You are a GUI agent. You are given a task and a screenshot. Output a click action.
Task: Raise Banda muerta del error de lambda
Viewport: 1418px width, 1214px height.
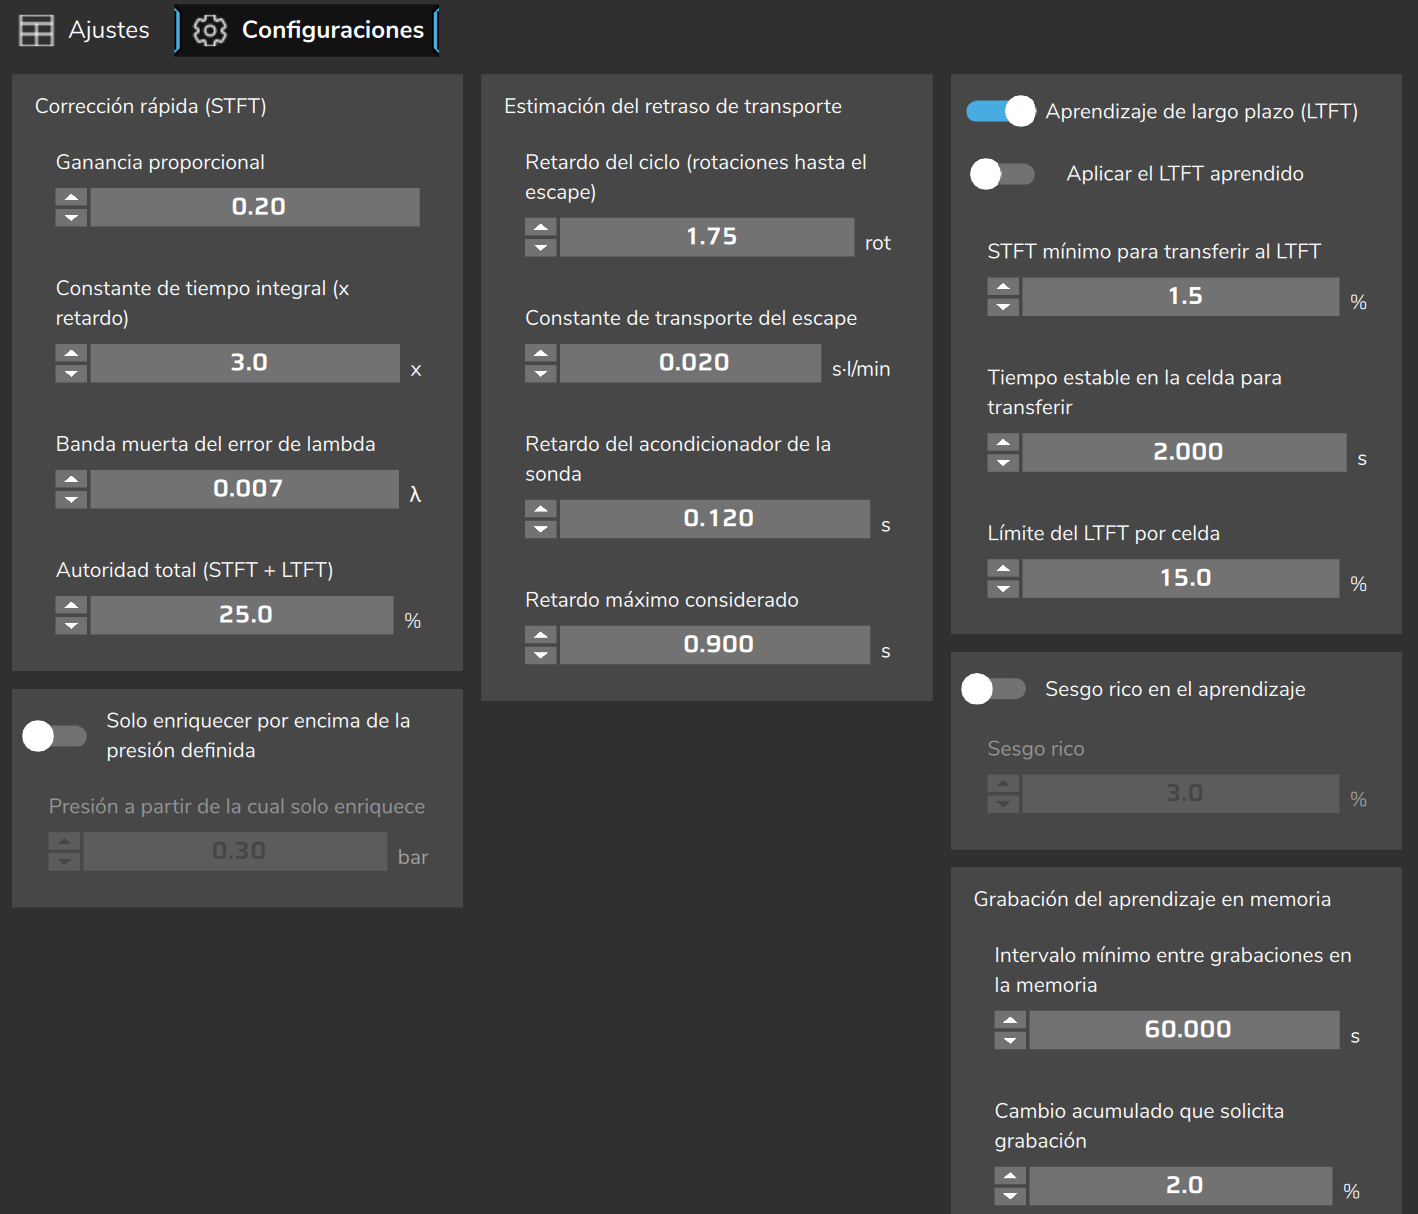pyautogui.click(x=71, y=480)
